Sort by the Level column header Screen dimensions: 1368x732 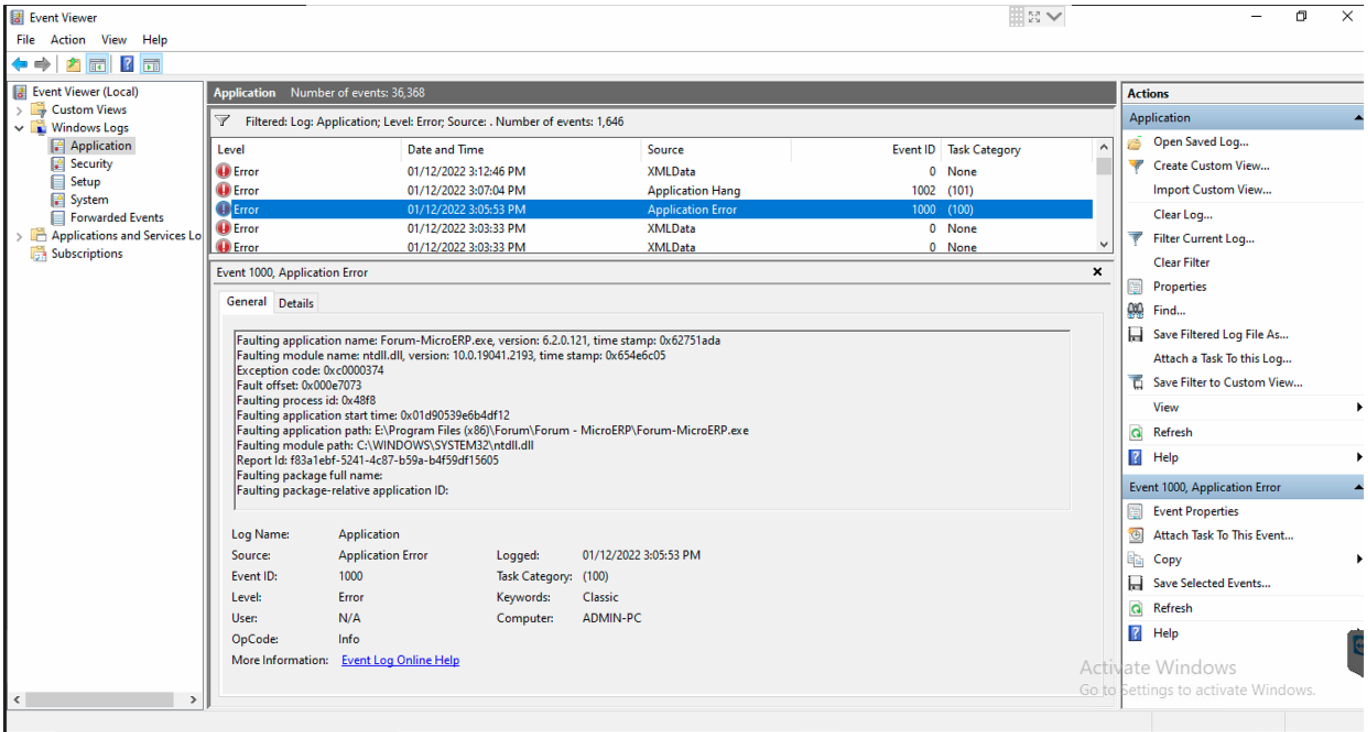pyautogui.click(x=306, y=150)
